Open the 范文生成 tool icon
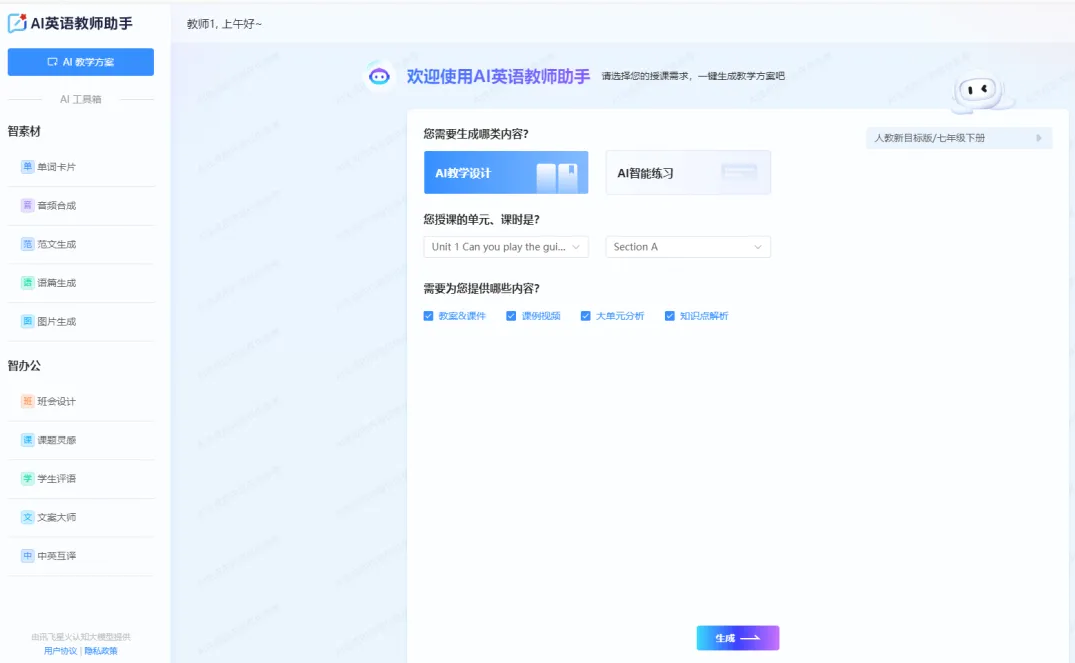 click(x=28, y=244)
